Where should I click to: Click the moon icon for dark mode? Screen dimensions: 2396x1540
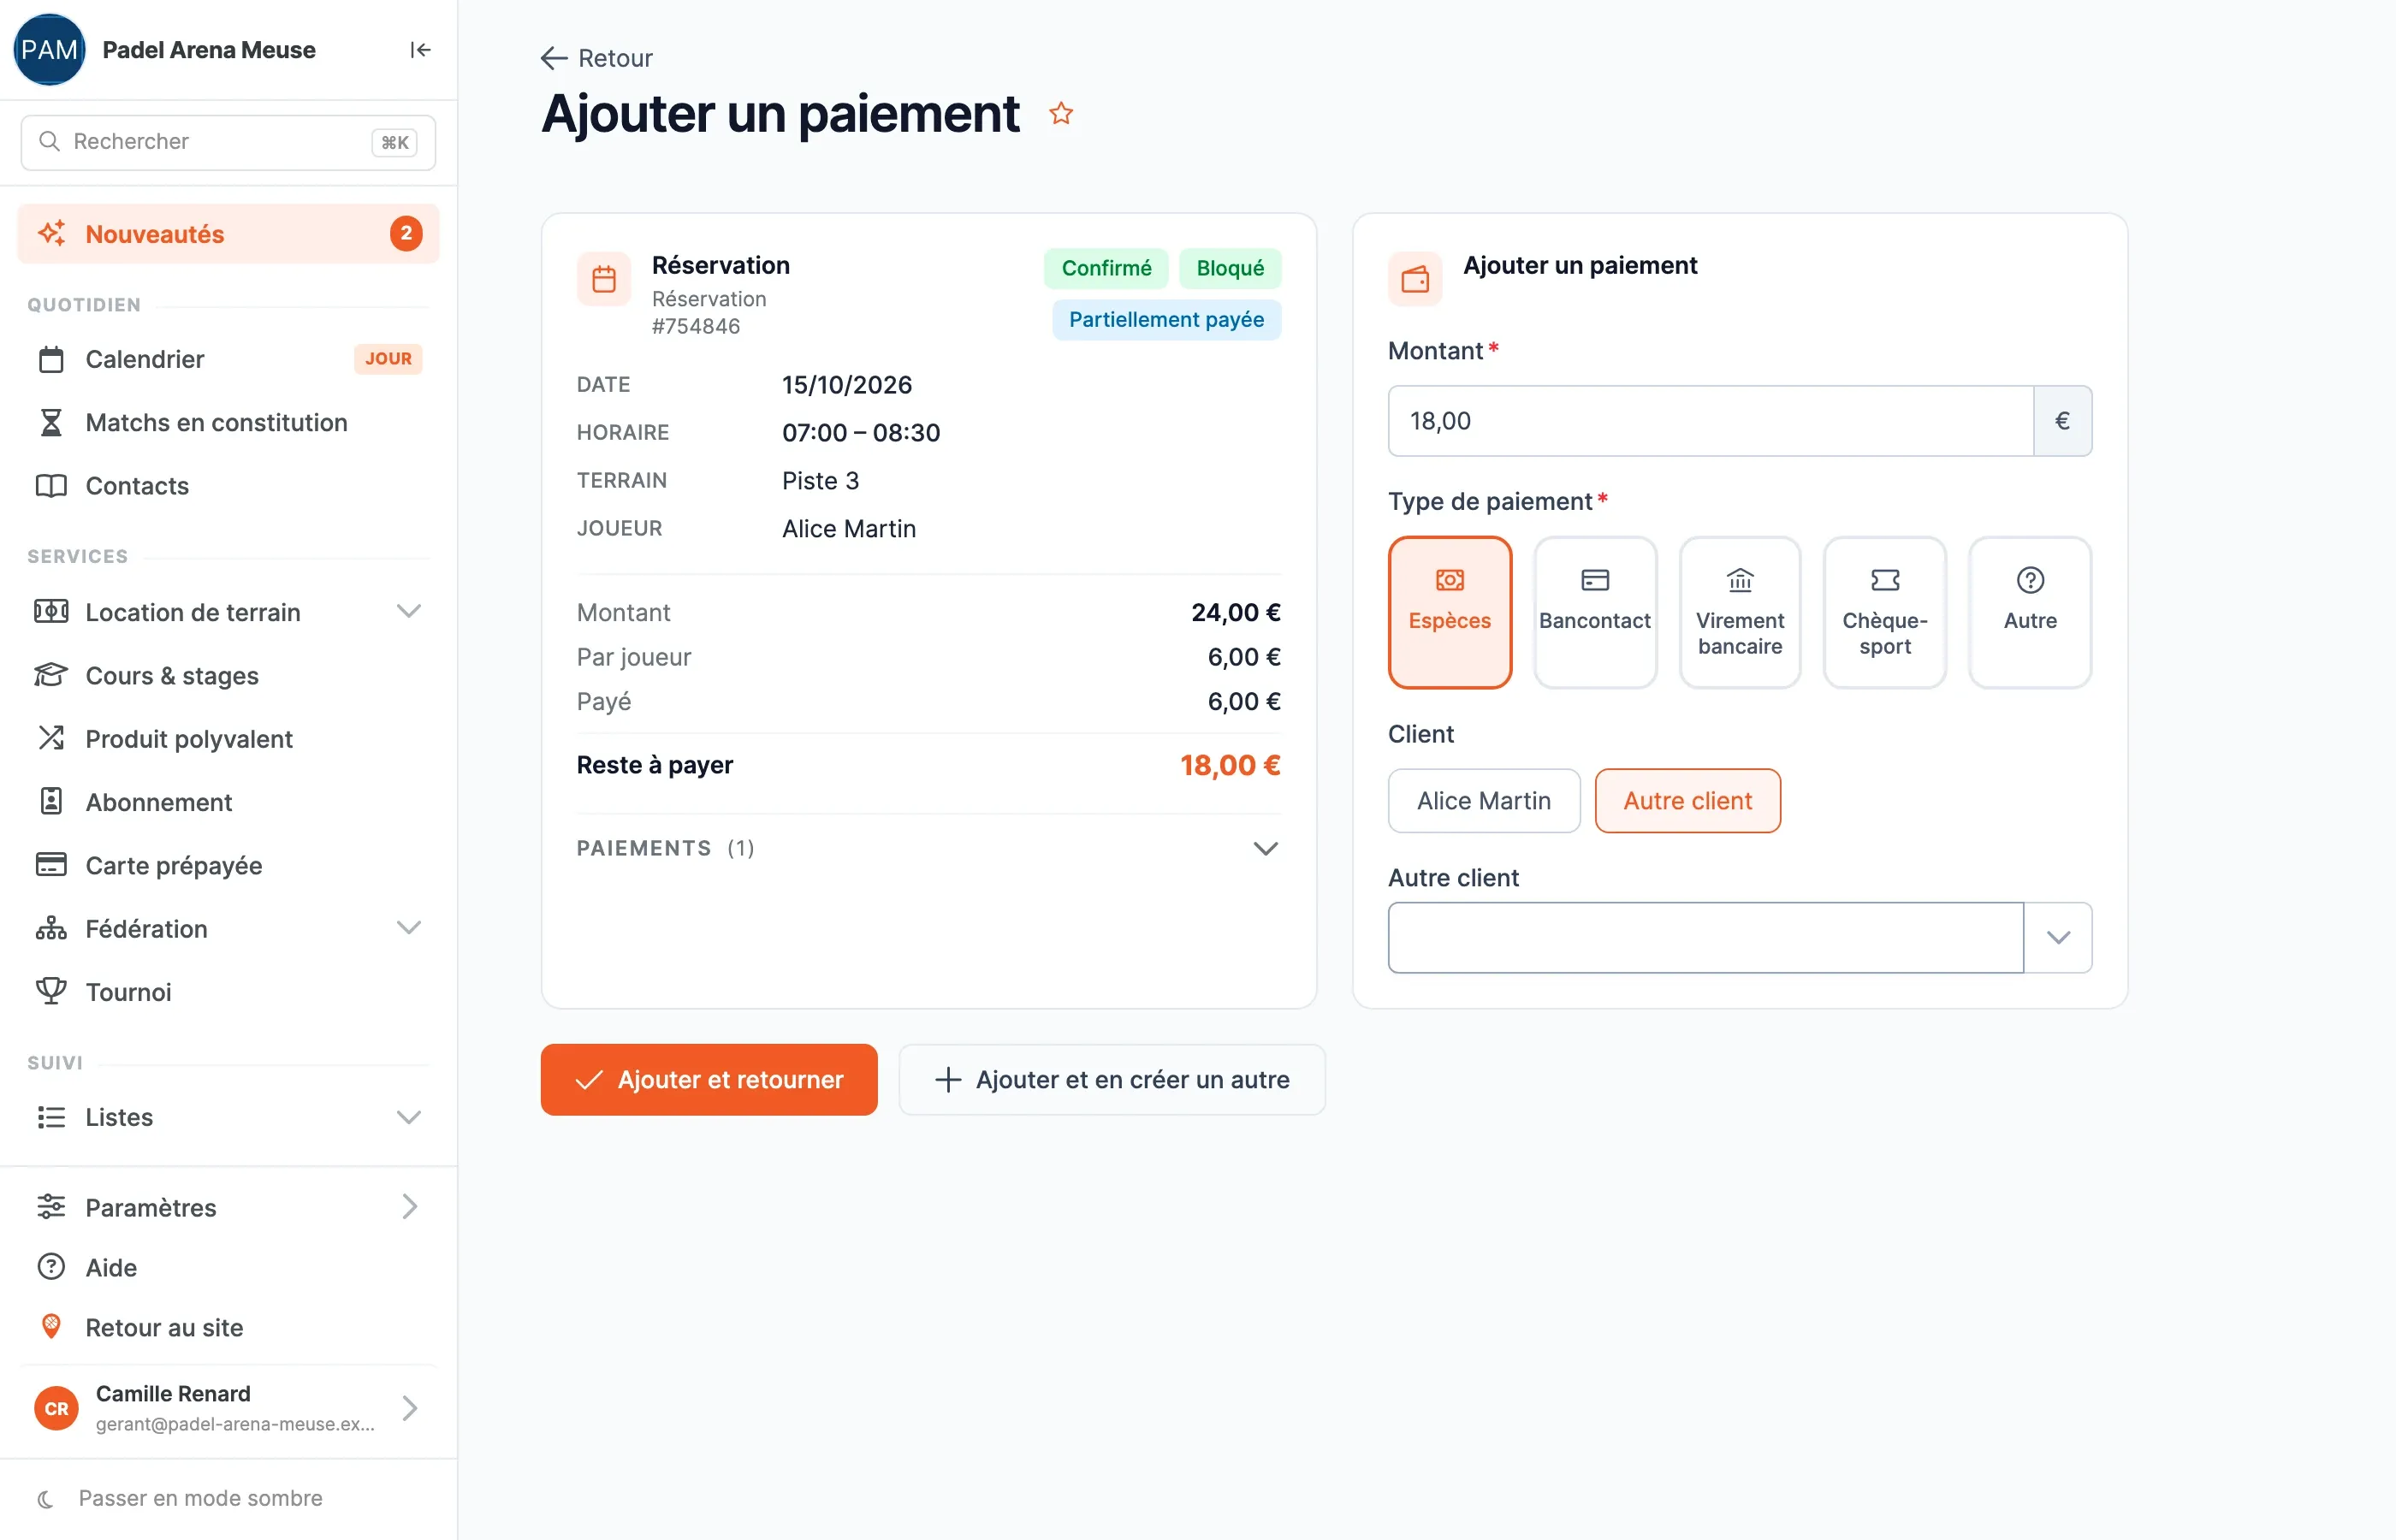pyautogui.click(x=46, y=1499)
